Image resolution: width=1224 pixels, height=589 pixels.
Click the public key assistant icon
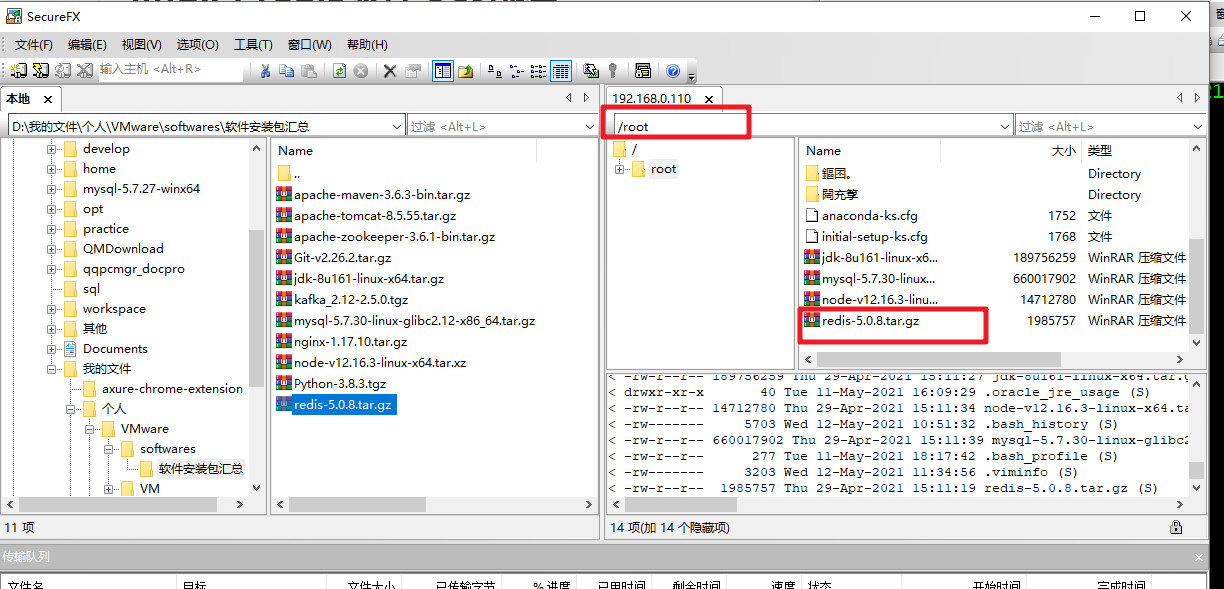[613, 71]
